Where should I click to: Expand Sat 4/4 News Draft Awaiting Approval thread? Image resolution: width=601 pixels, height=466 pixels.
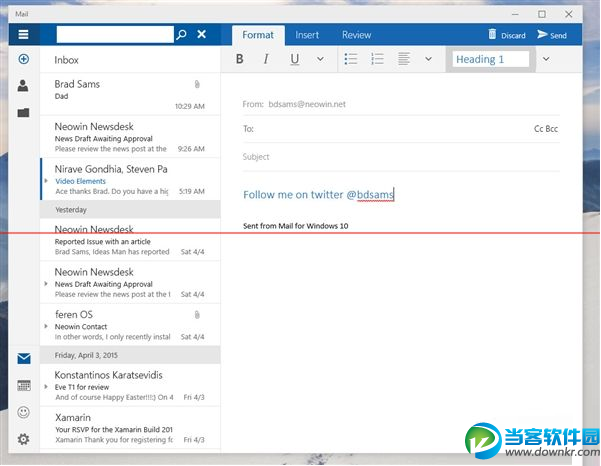(x=46, y=284)
